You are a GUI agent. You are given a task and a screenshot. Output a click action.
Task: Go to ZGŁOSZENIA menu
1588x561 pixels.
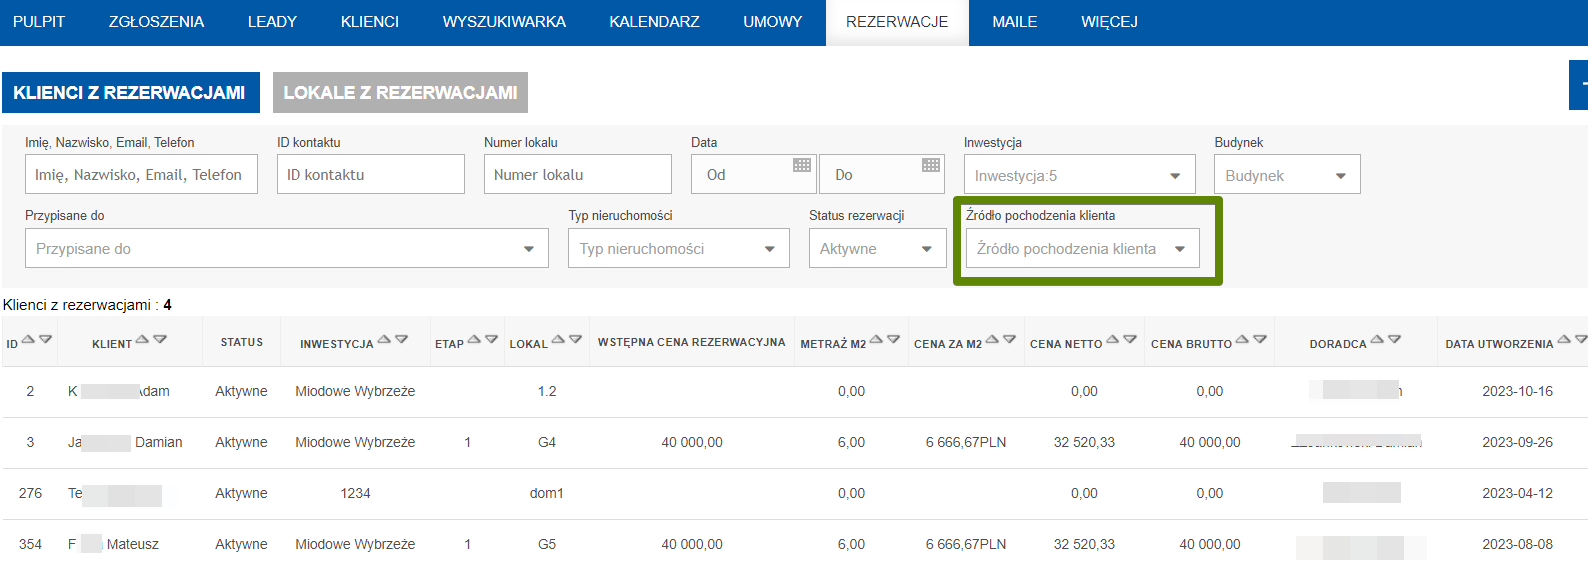pyautogui.click(x=156, y=22)
